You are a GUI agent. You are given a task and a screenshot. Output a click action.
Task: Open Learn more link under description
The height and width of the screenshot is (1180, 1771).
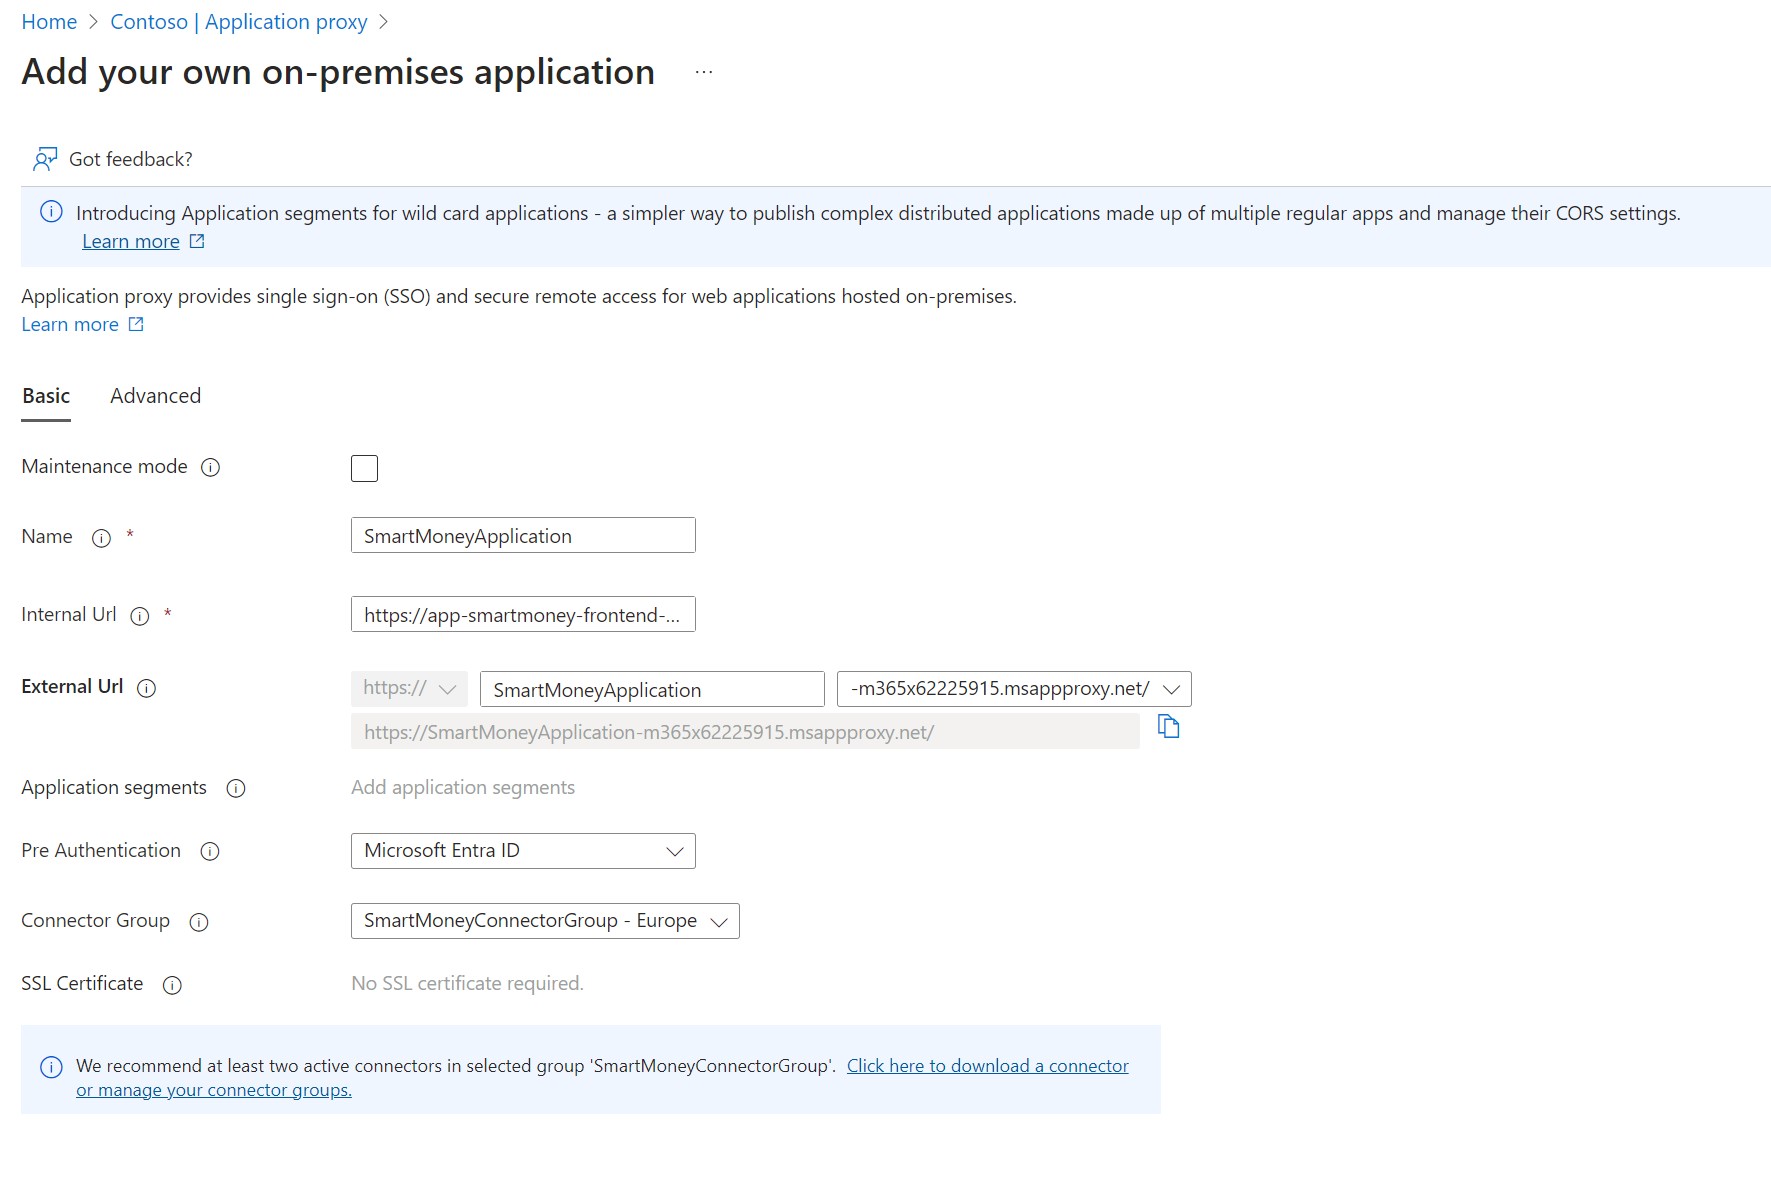pyautogui.click(x=70, y=324)
